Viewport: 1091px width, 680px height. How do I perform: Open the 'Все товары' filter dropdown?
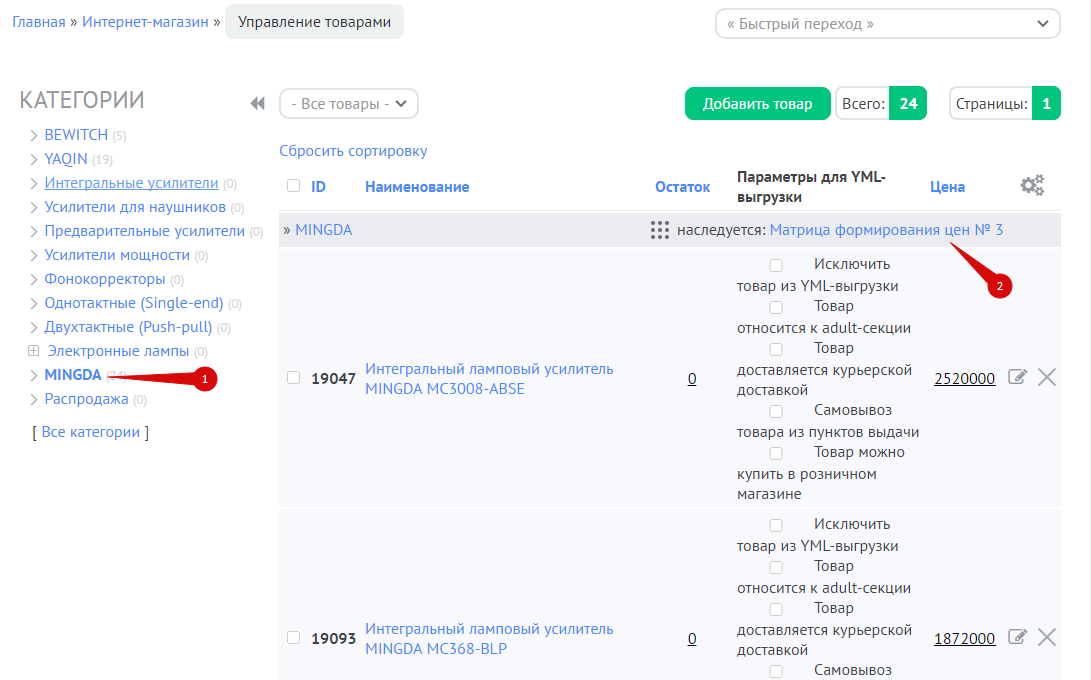(348, 104)
